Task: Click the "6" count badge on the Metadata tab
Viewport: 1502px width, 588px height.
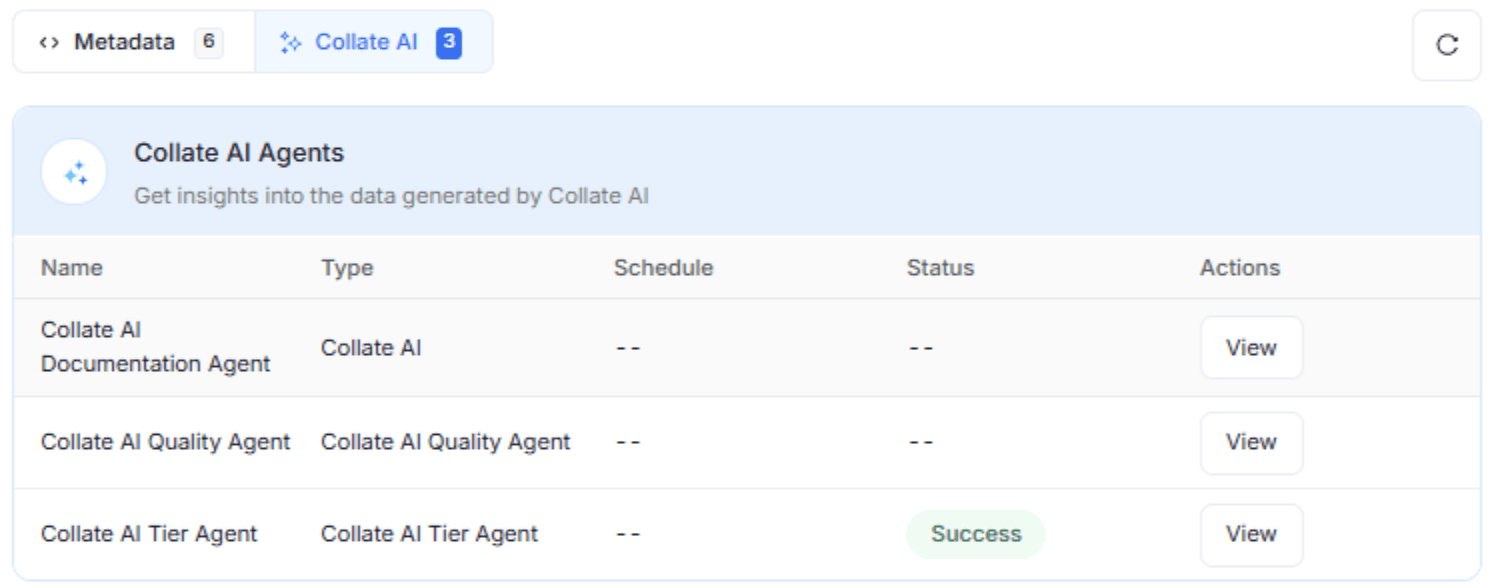Action: tap(207, 42)
